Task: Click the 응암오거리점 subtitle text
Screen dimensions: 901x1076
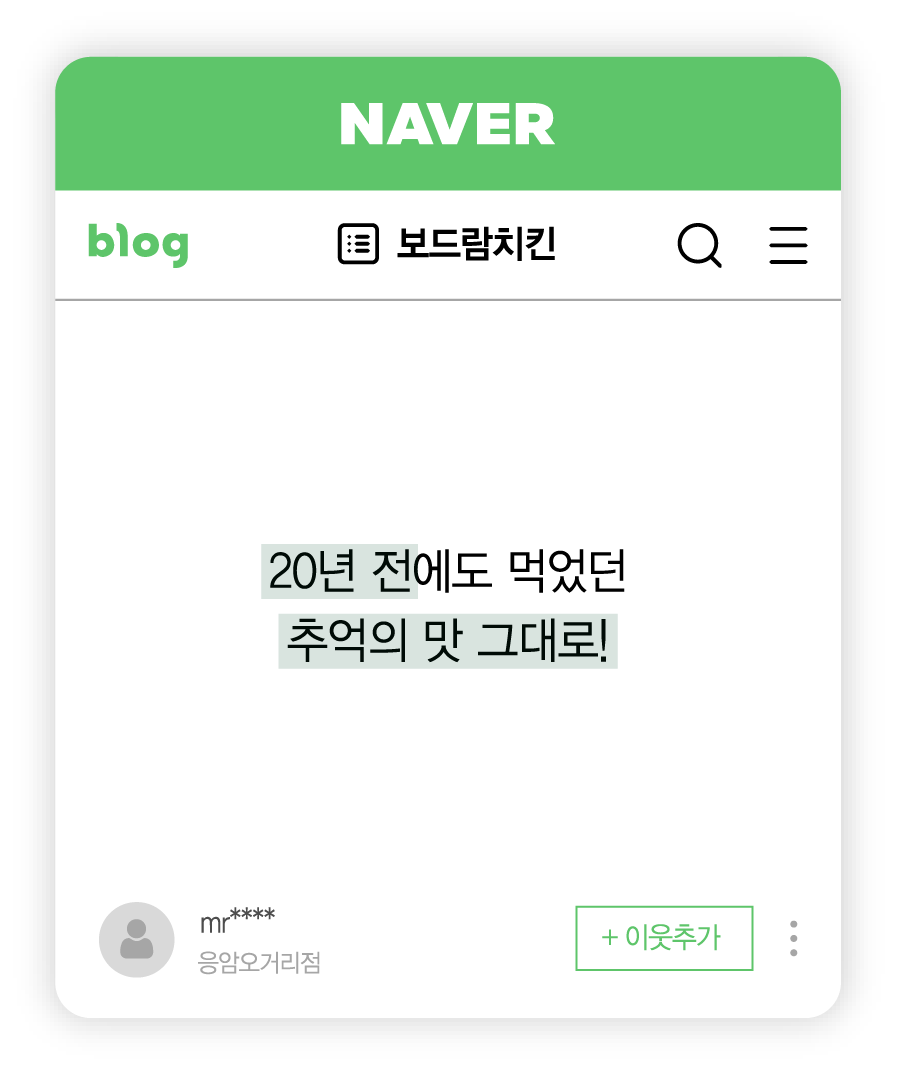Action: (x=259, y=962)
